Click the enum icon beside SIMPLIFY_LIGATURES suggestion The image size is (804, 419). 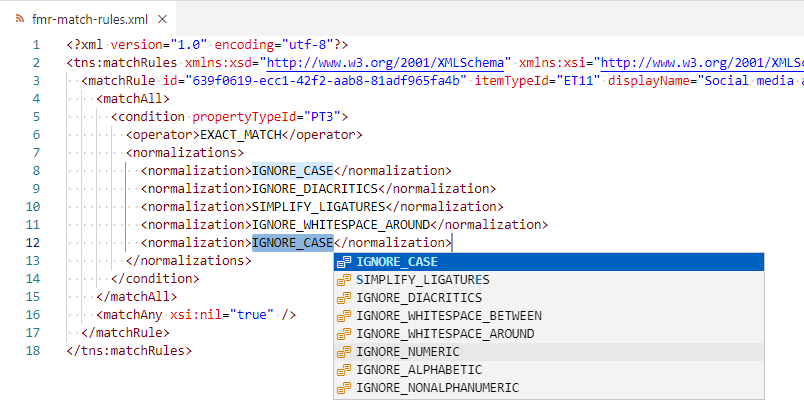coord(344,280)
